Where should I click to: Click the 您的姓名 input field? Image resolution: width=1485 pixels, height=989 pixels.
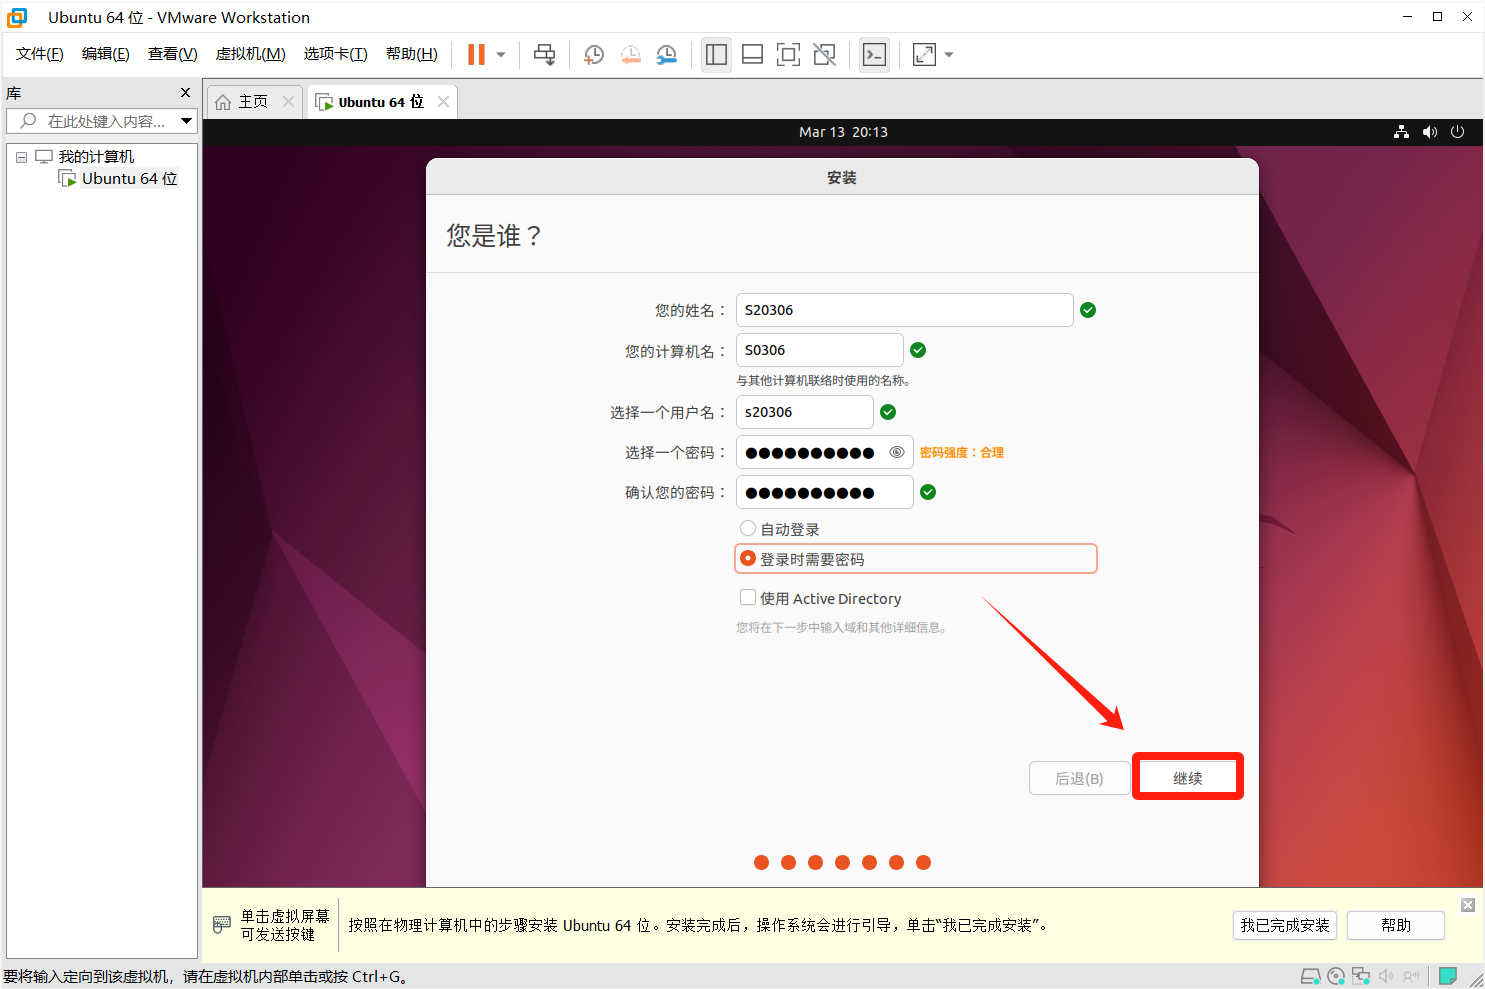click(x=905, y=310)
